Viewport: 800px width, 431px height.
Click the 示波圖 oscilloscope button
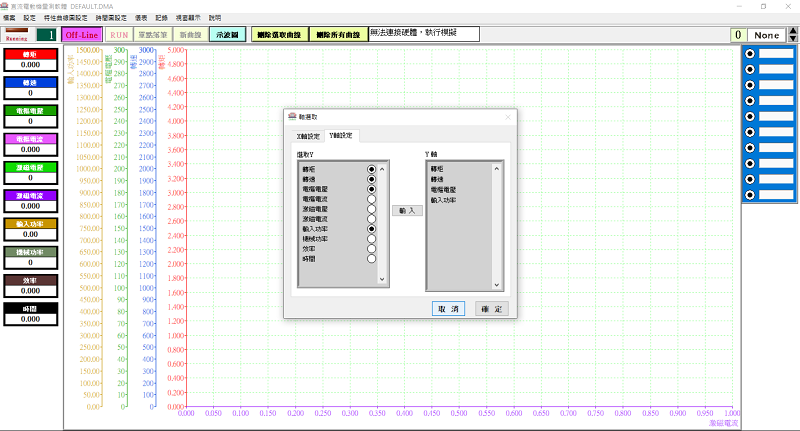tap(228, 34)
